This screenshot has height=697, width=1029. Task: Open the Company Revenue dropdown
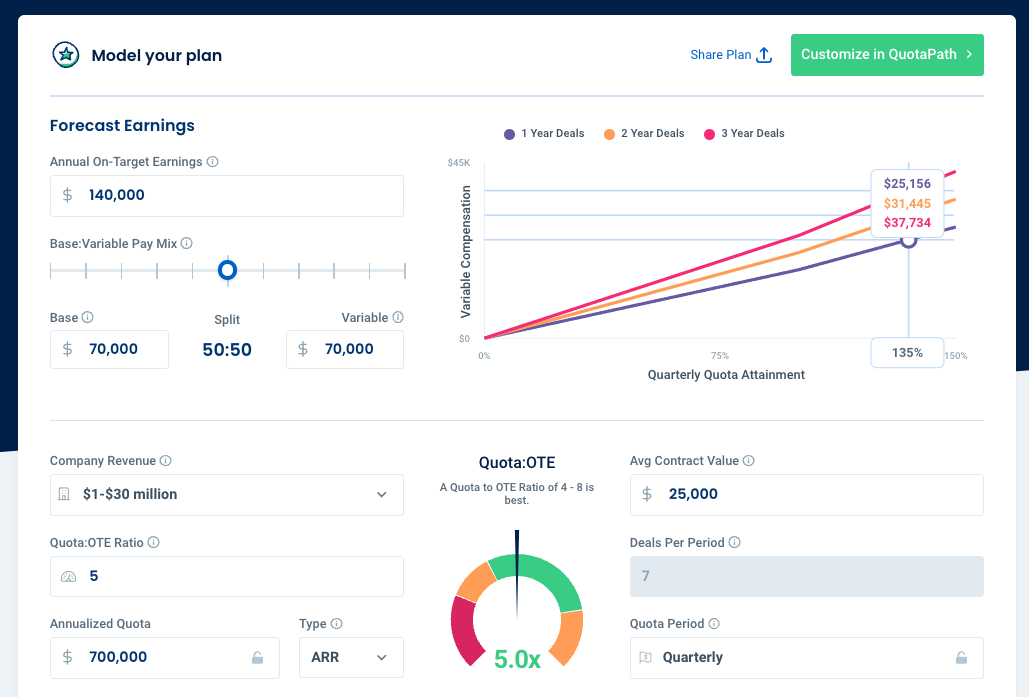coord(227,495)
